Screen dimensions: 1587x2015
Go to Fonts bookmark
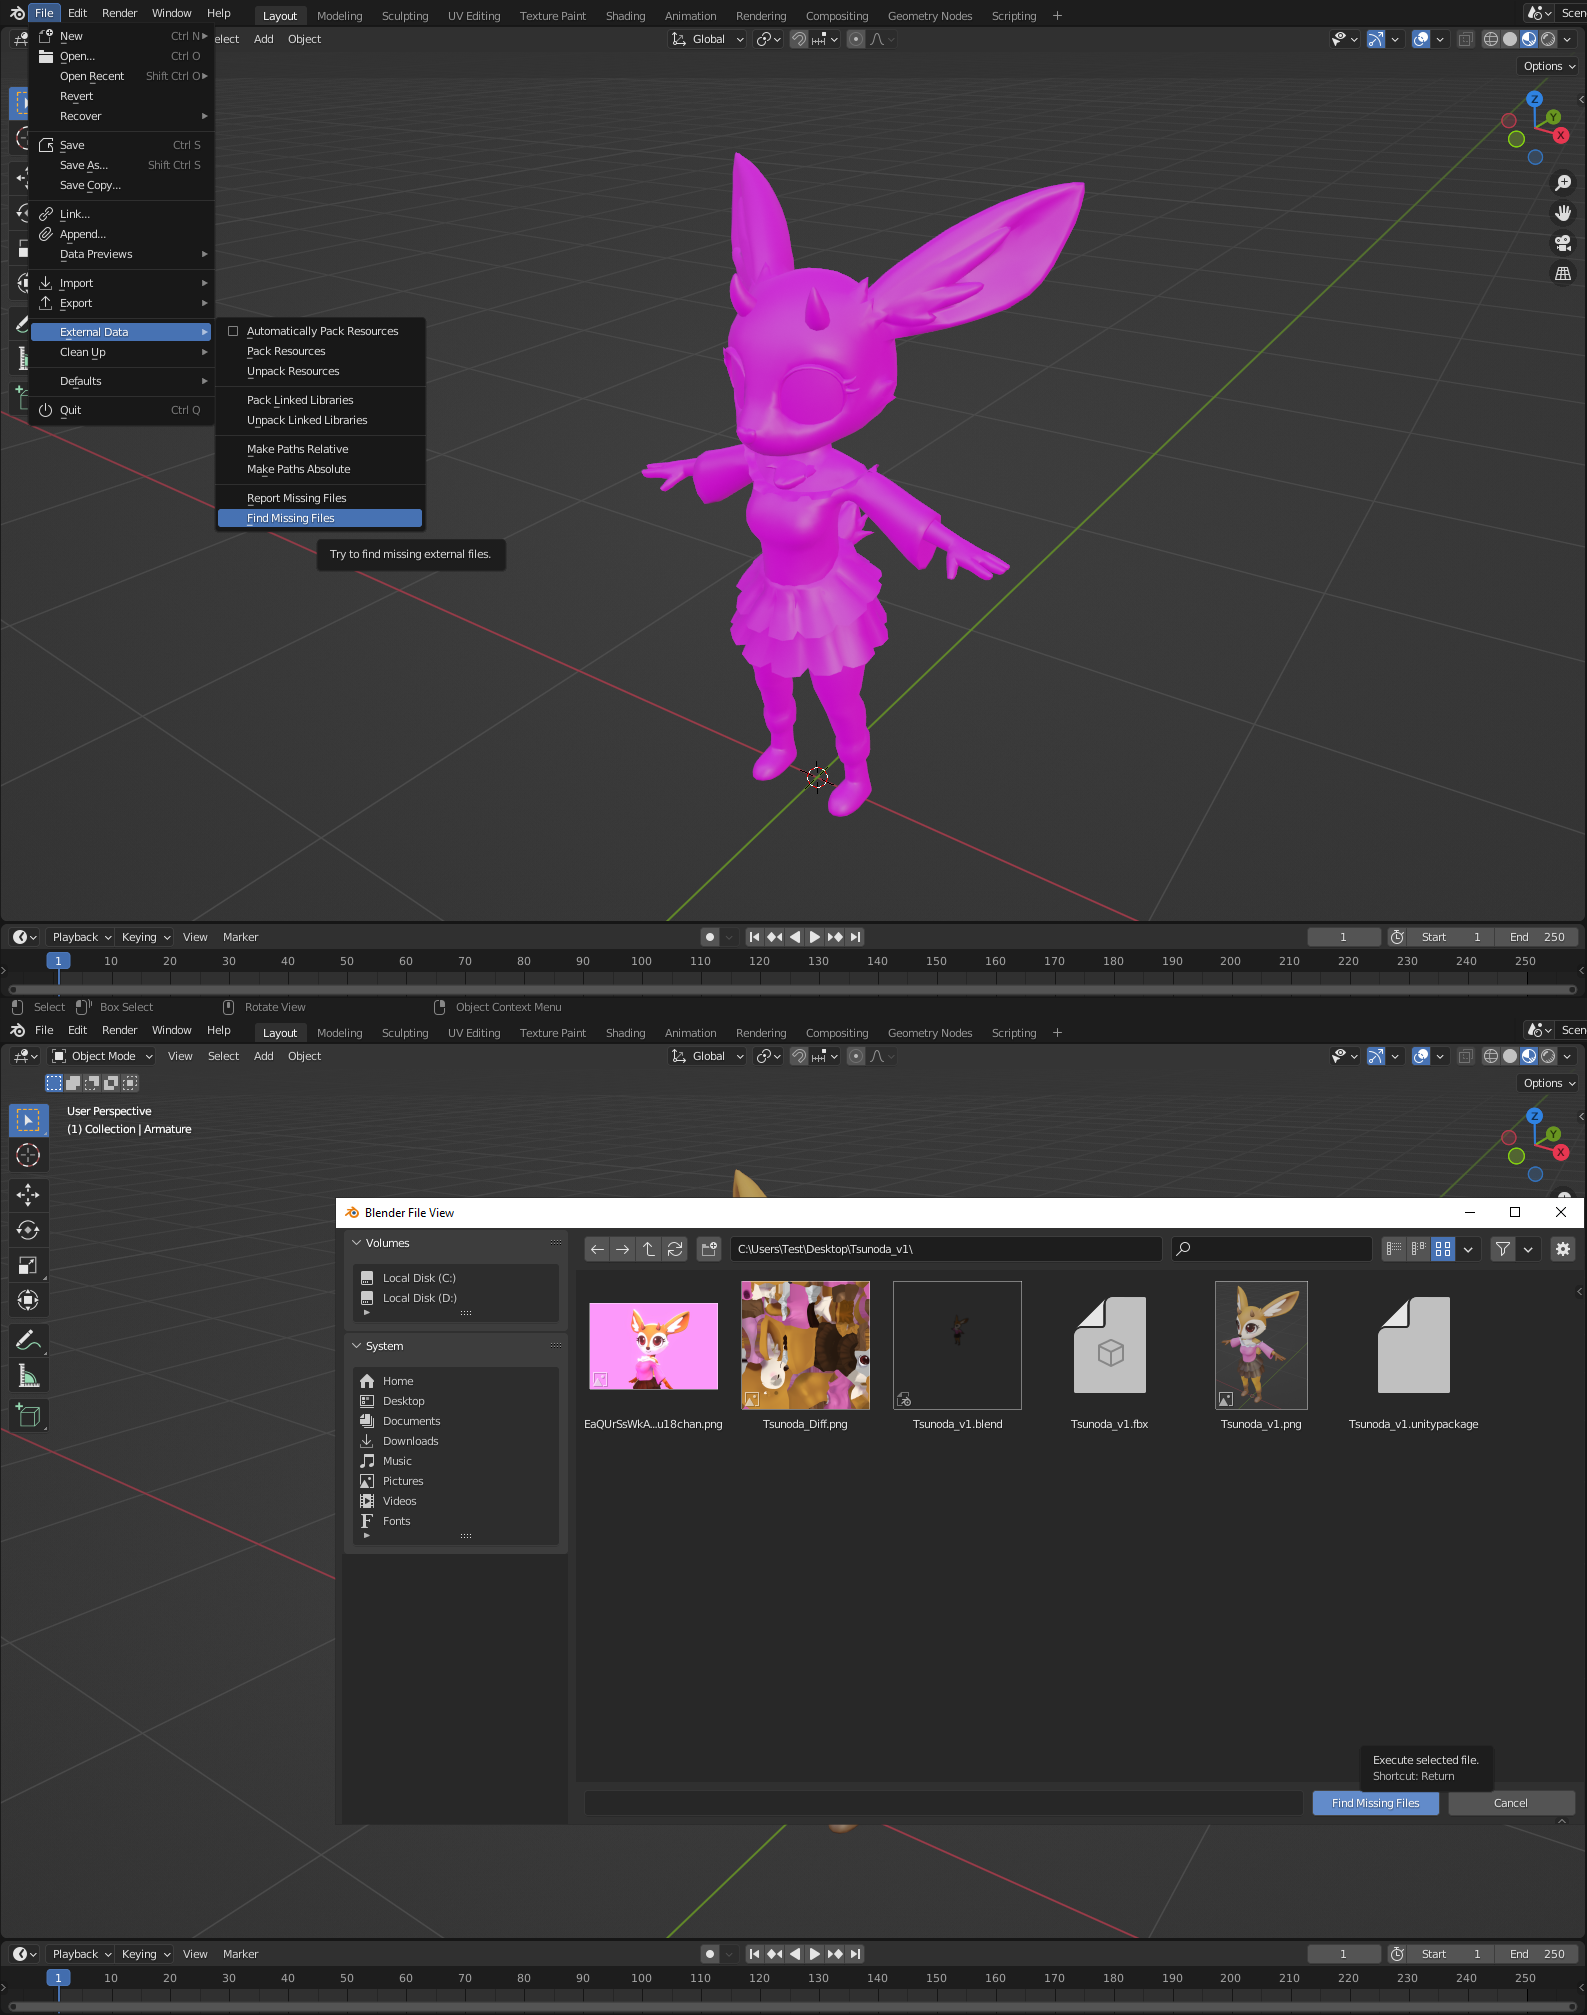(x=455, y=1521)
